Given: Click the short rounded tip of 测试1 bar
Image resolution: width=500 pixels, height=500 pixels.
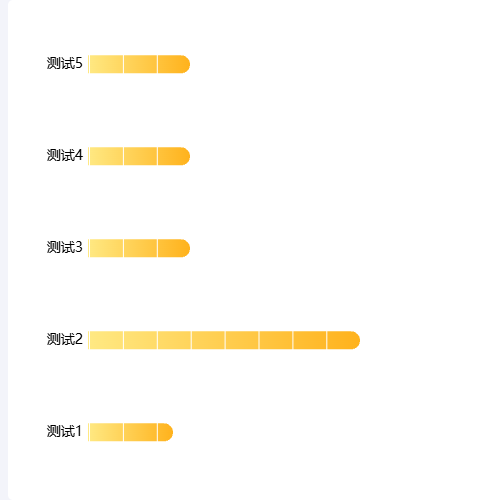Looking at the screenshot, I should (165, 432).
